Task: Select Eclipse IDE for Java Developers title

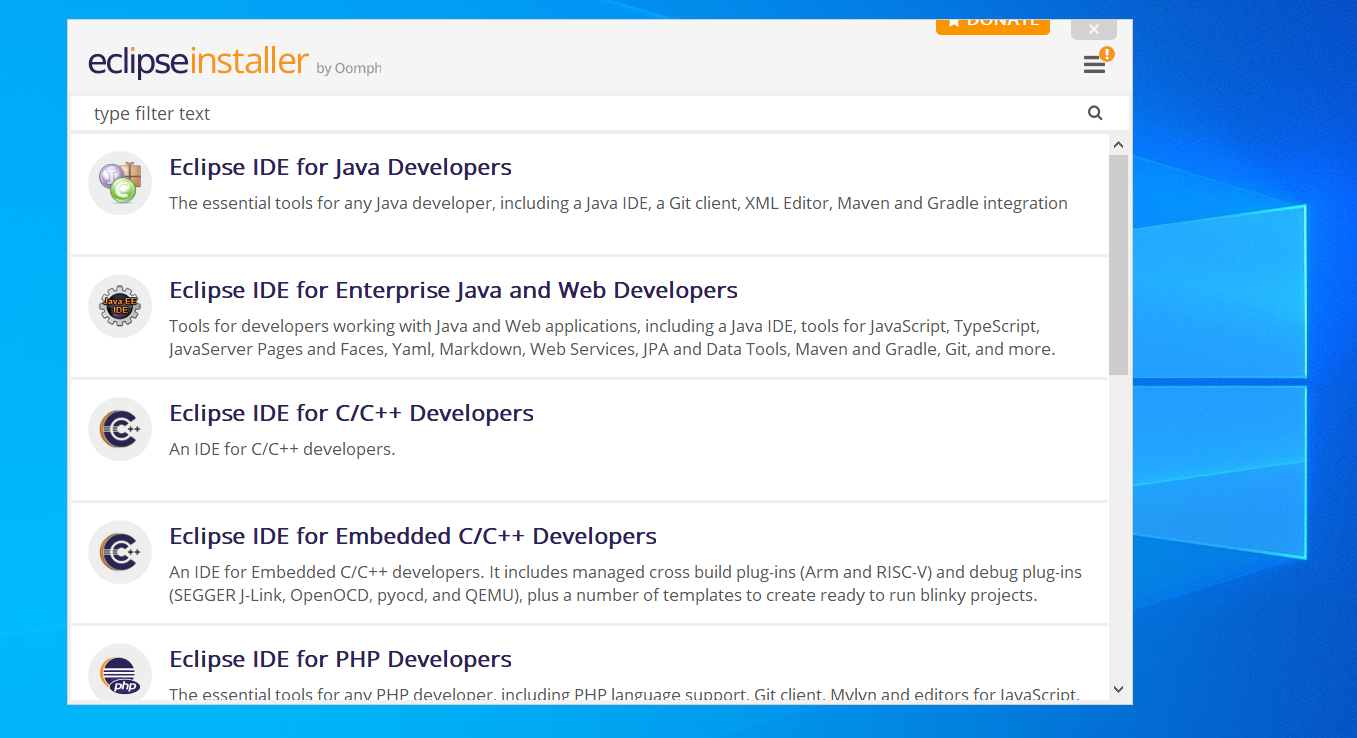Action: tap(340, 167)
